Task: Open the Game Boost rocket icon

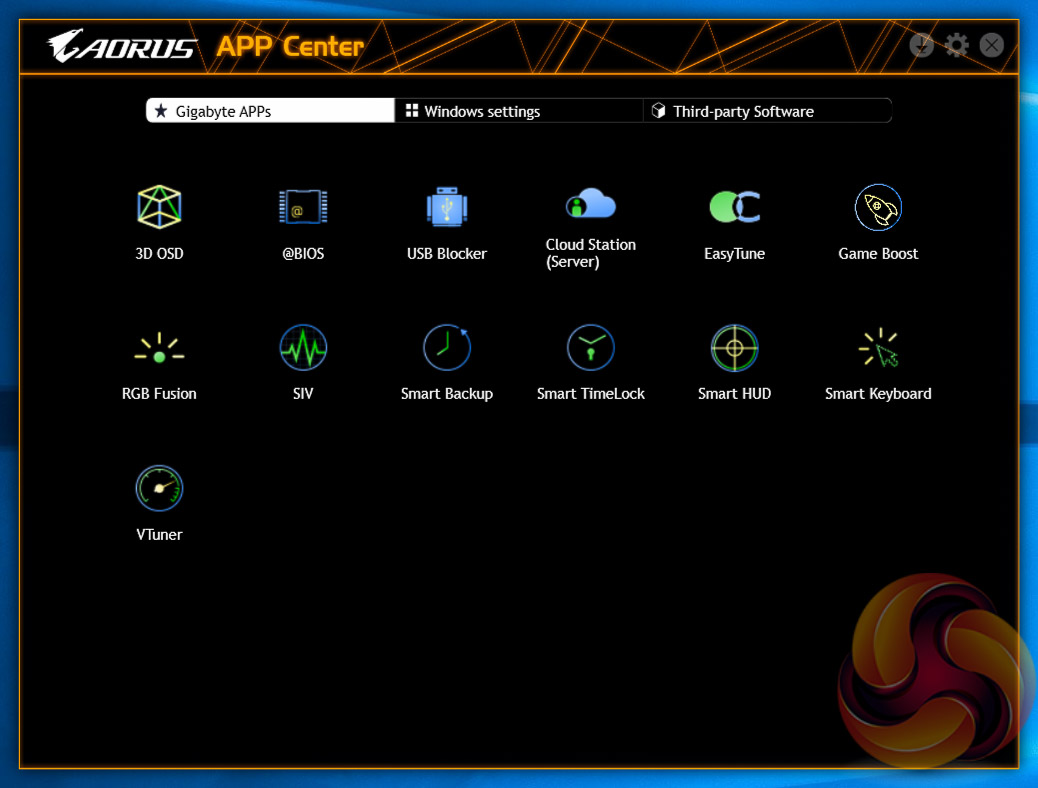Action: coord(878,207)
